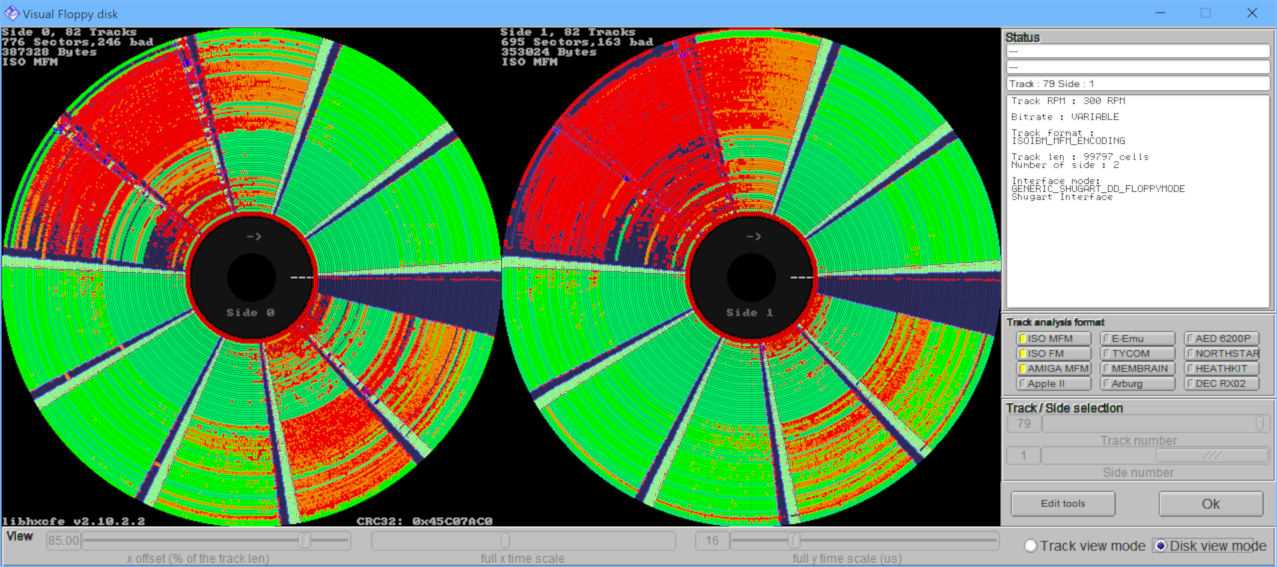
Task: Enable NORTHSTAR format analysis
Action: coord(1221,354)
